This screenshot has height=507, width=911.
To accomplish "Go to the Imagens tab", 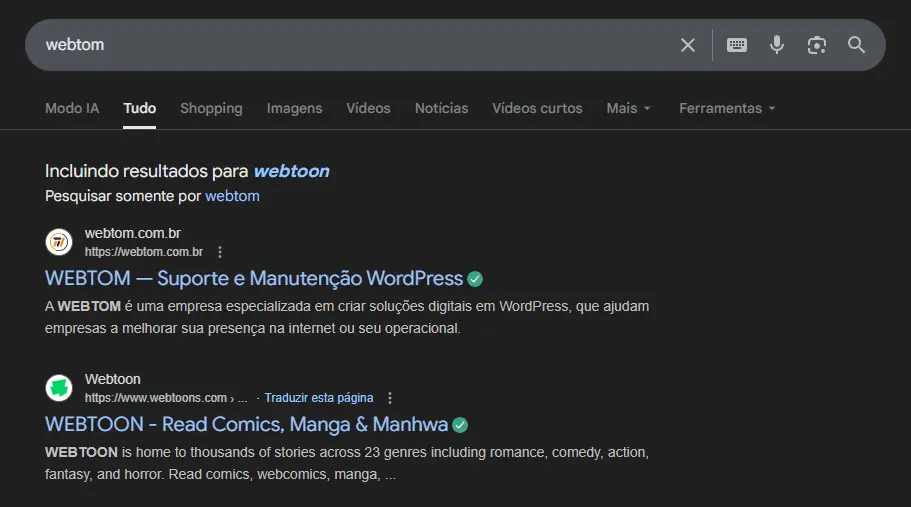I will coord(295,108).
